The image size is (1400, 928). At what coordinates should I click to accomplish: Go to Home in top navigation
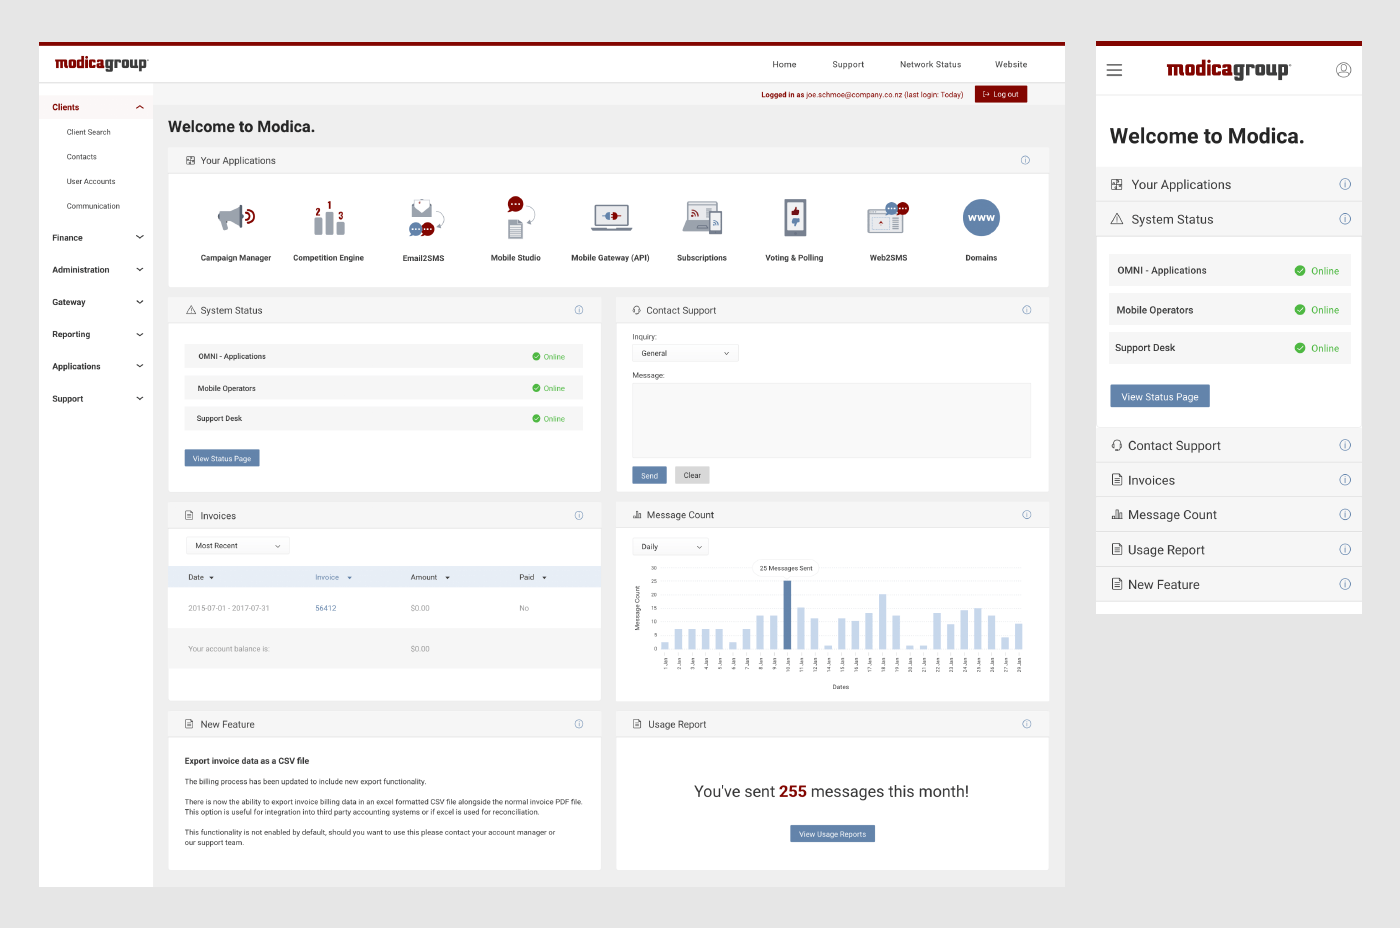[784, 64]
